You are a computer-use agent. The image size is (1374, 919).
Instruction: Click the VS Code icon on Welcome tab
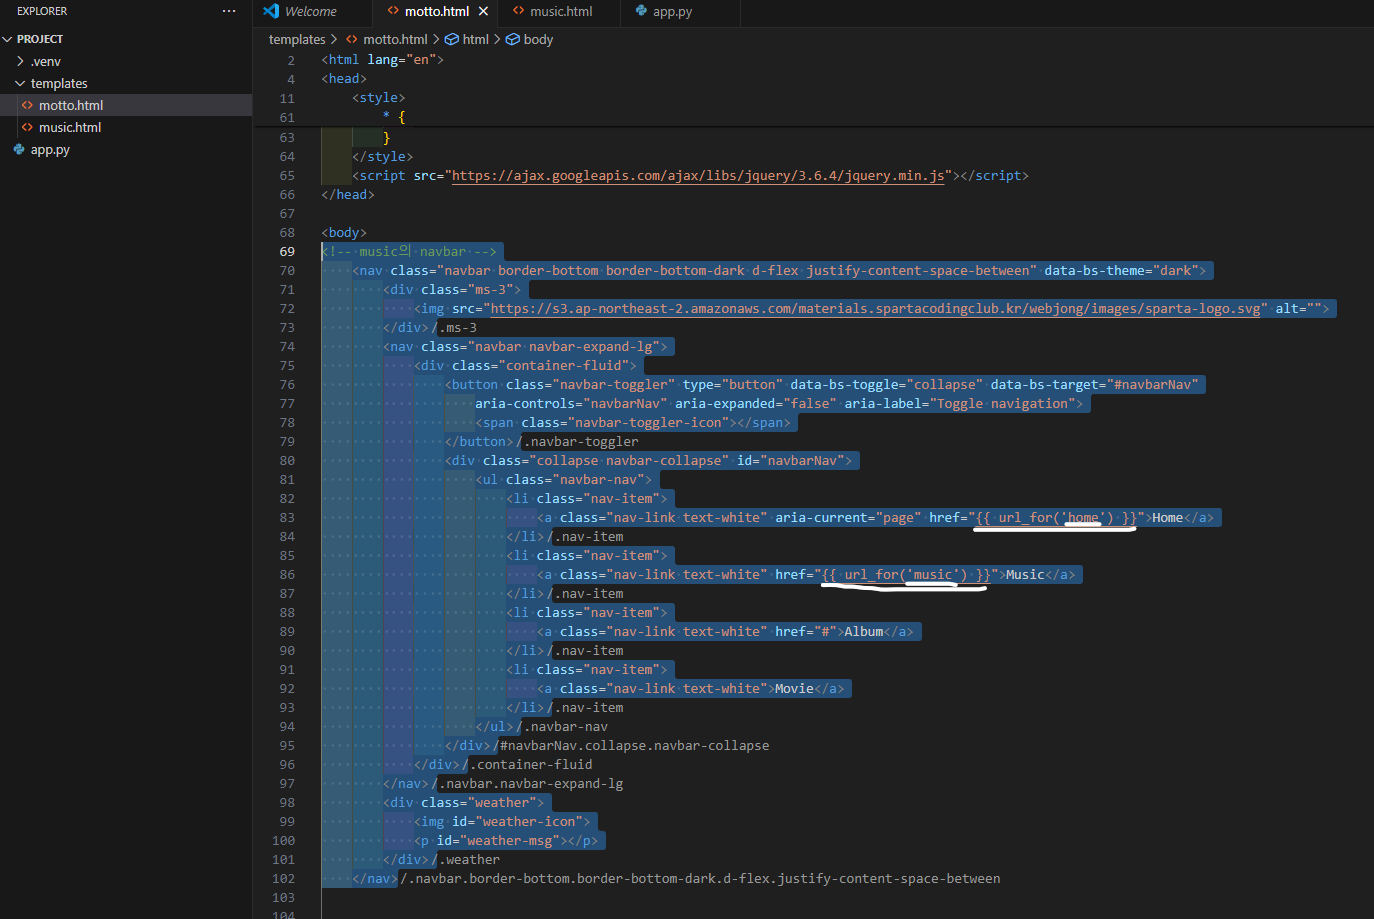(x=271, y=11)
